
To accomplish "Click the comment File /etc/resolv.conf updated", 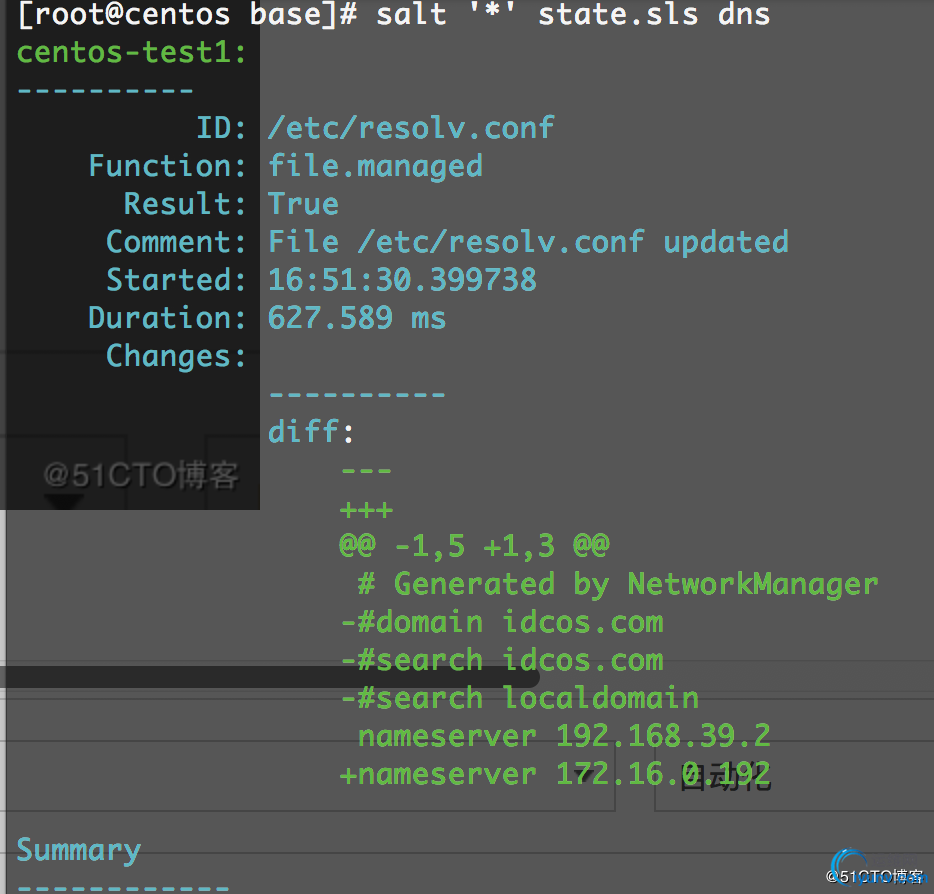I will tap(528, 242).
